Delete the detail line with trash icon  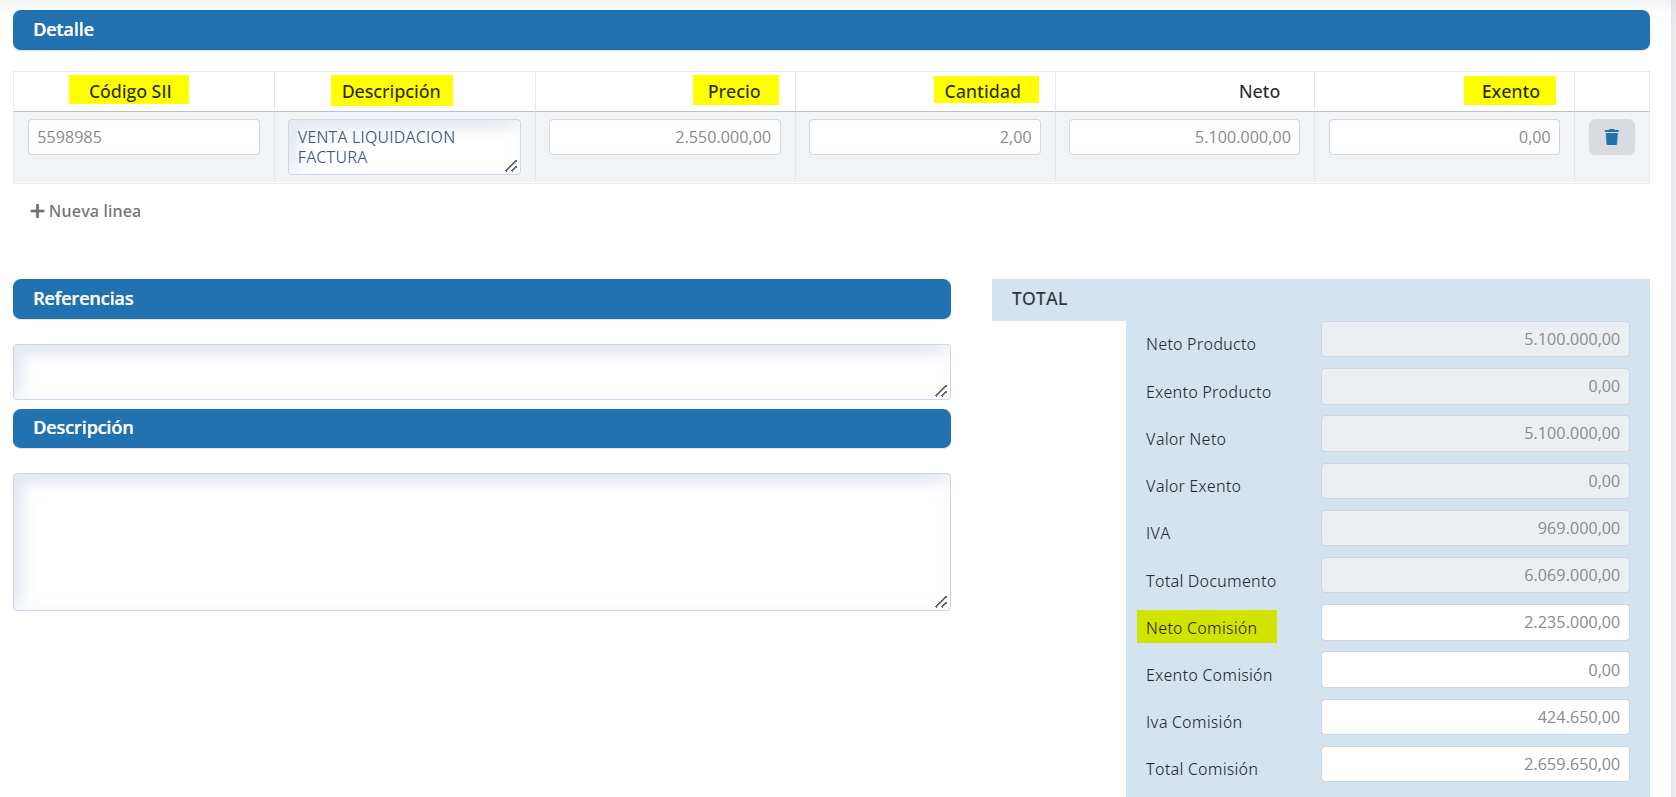[1611, 137]
